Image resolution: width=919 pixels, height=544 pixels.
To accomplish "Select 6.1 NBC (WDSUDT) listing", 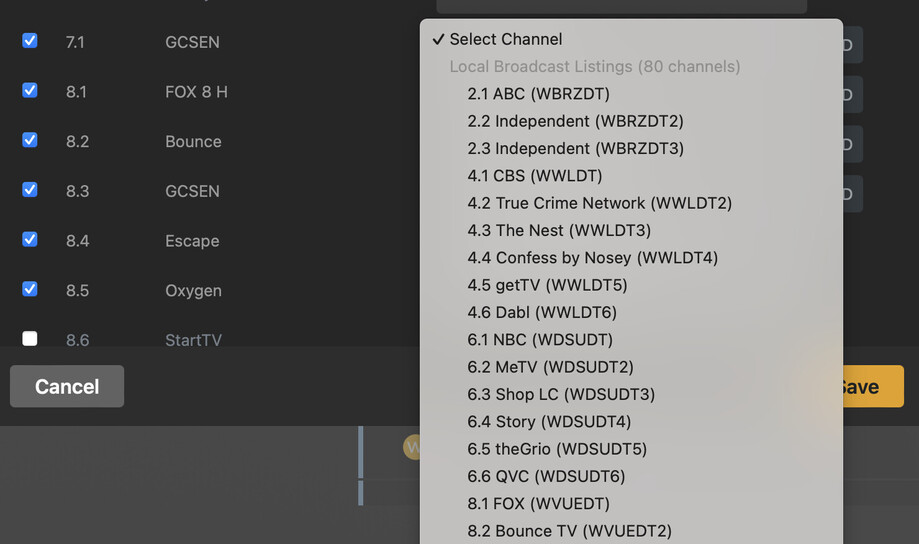I will pos(540,340).
